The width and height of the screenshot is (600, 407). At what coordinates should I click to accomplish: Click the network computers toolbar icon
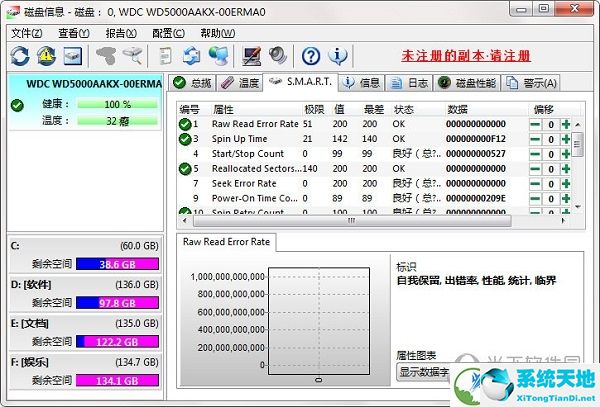pos(218,56)
